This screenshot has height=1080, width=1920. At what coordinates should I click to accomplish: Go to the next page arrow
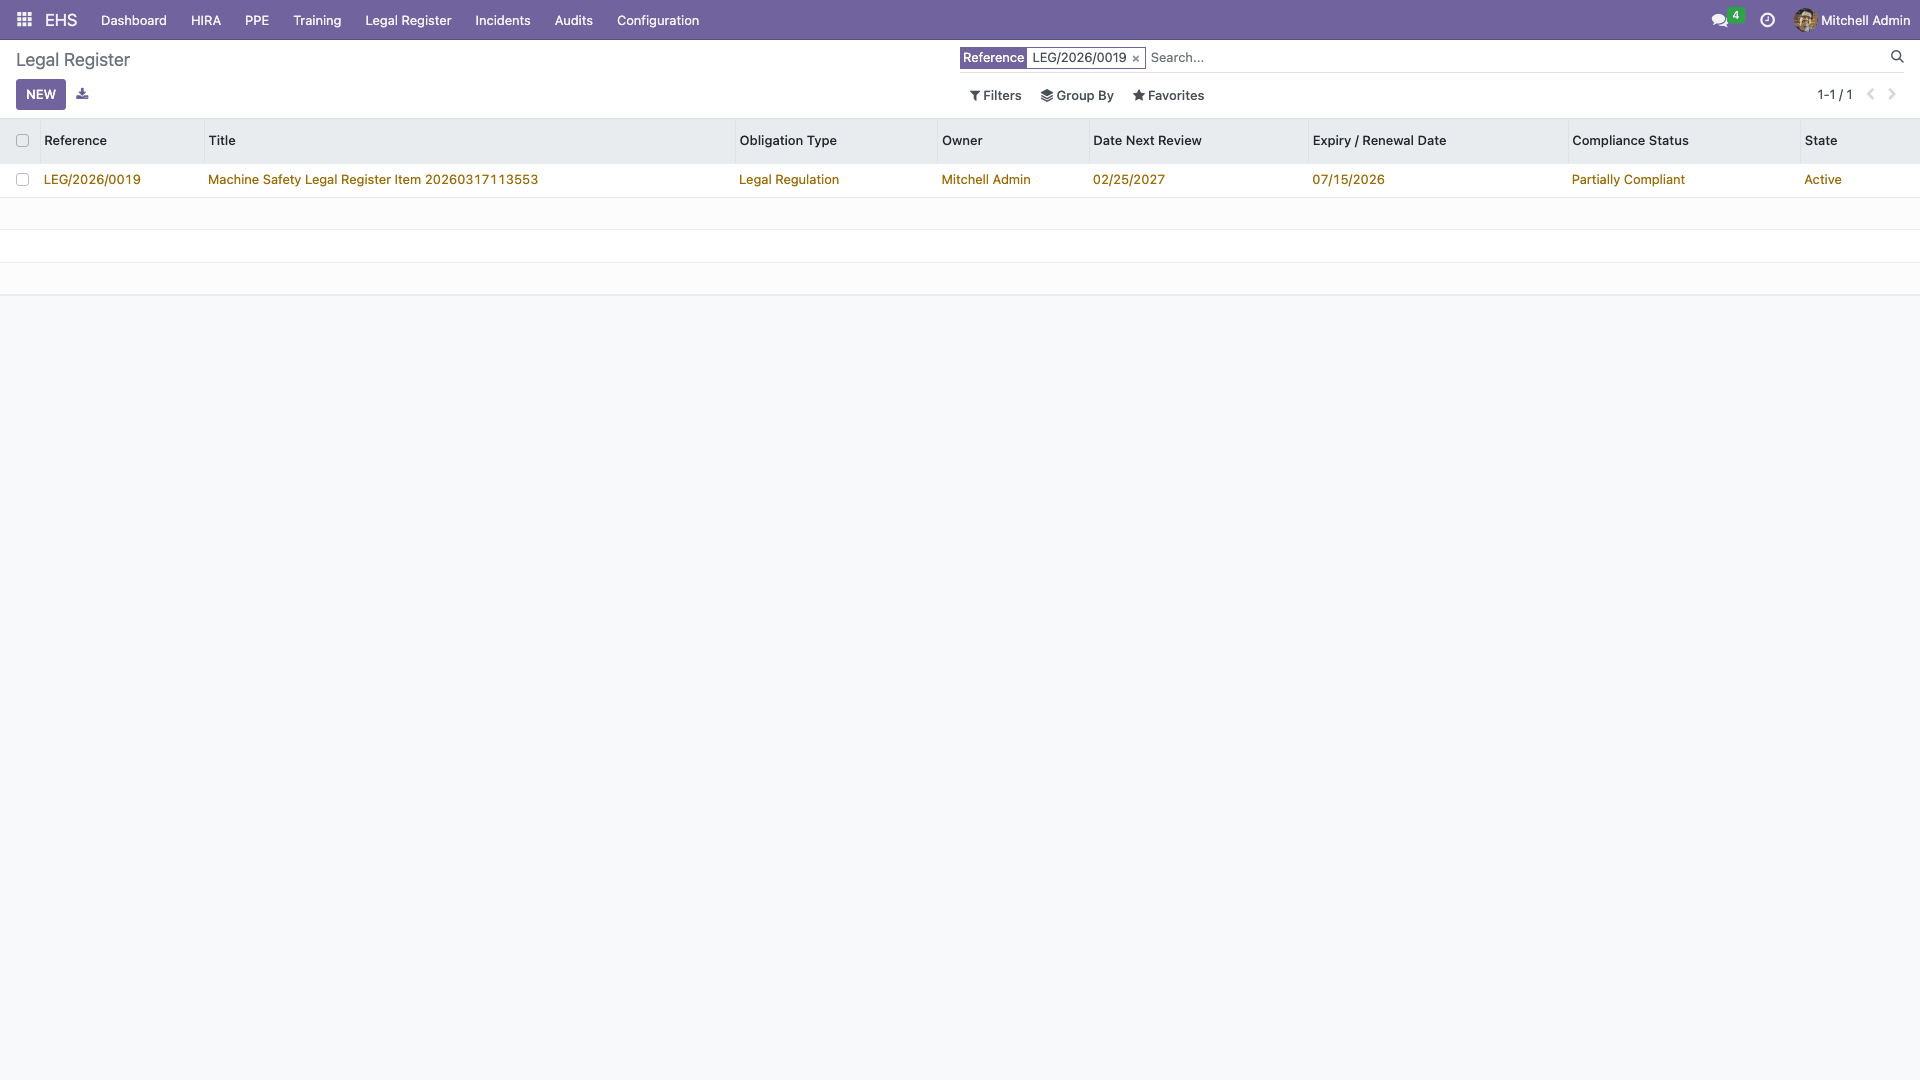pyautogui.click(x=1892, y=94)
